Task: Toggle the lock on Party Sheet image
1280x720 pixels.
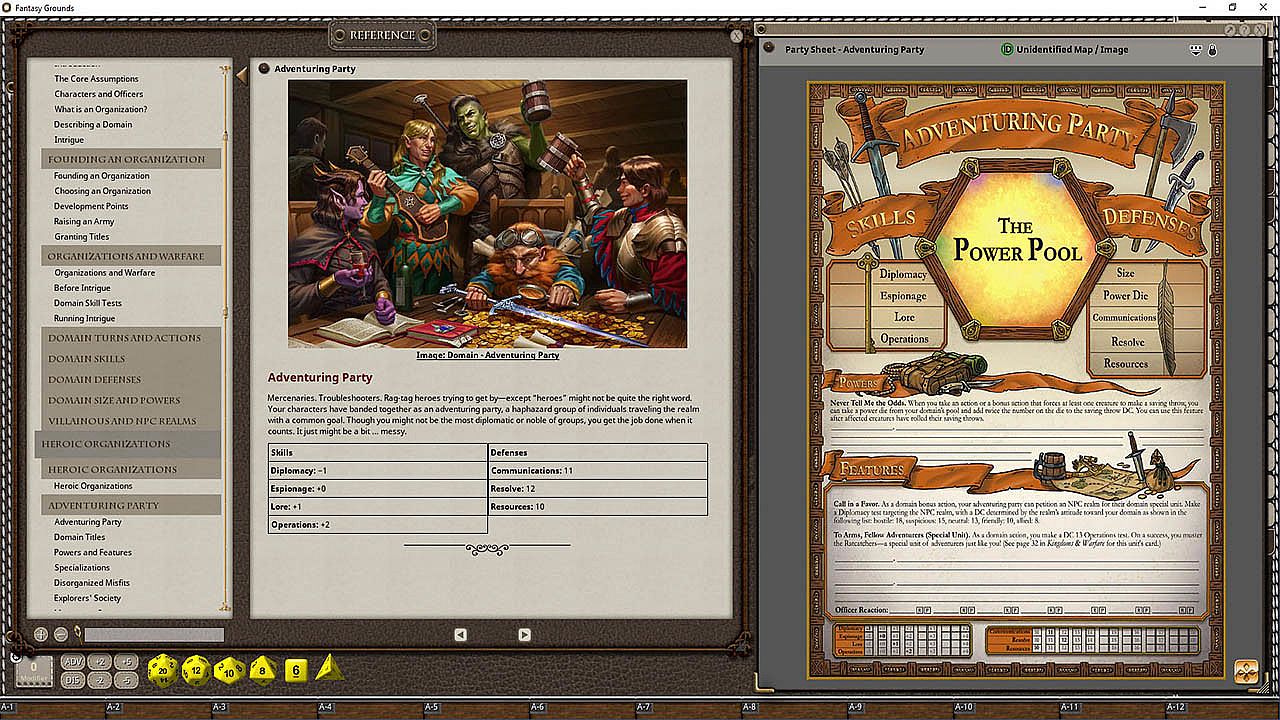Action: pos(1212,49)
